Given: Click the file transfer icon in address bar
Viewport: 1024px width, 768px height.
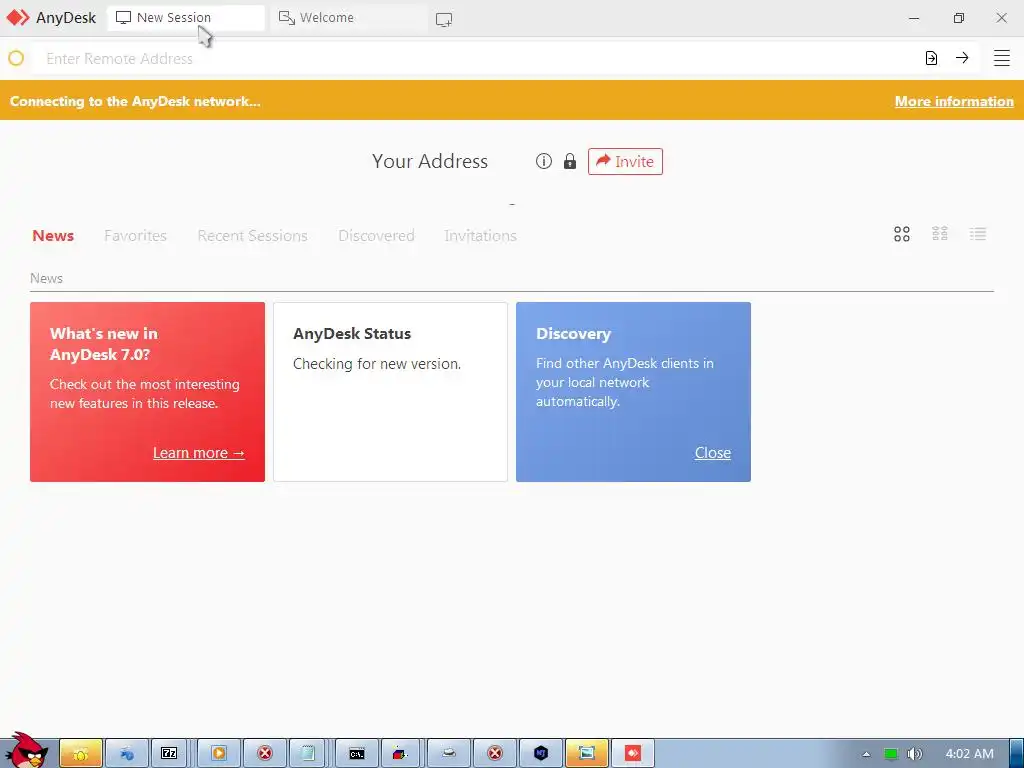Looking at the screenshot, I should click(x=931, y=58).
